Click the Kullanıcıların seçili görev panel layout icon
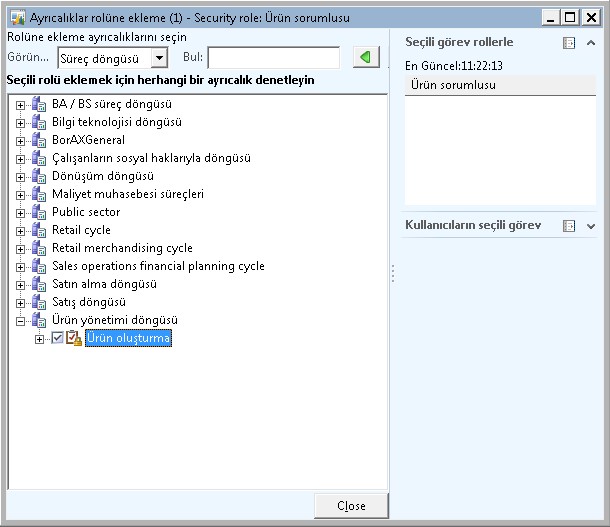 point(569,226)
